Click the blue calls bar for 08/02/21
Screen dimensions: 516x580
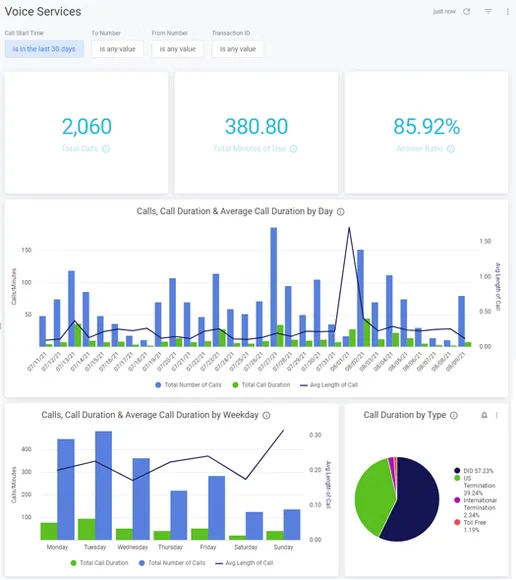(x=360, y=298)
